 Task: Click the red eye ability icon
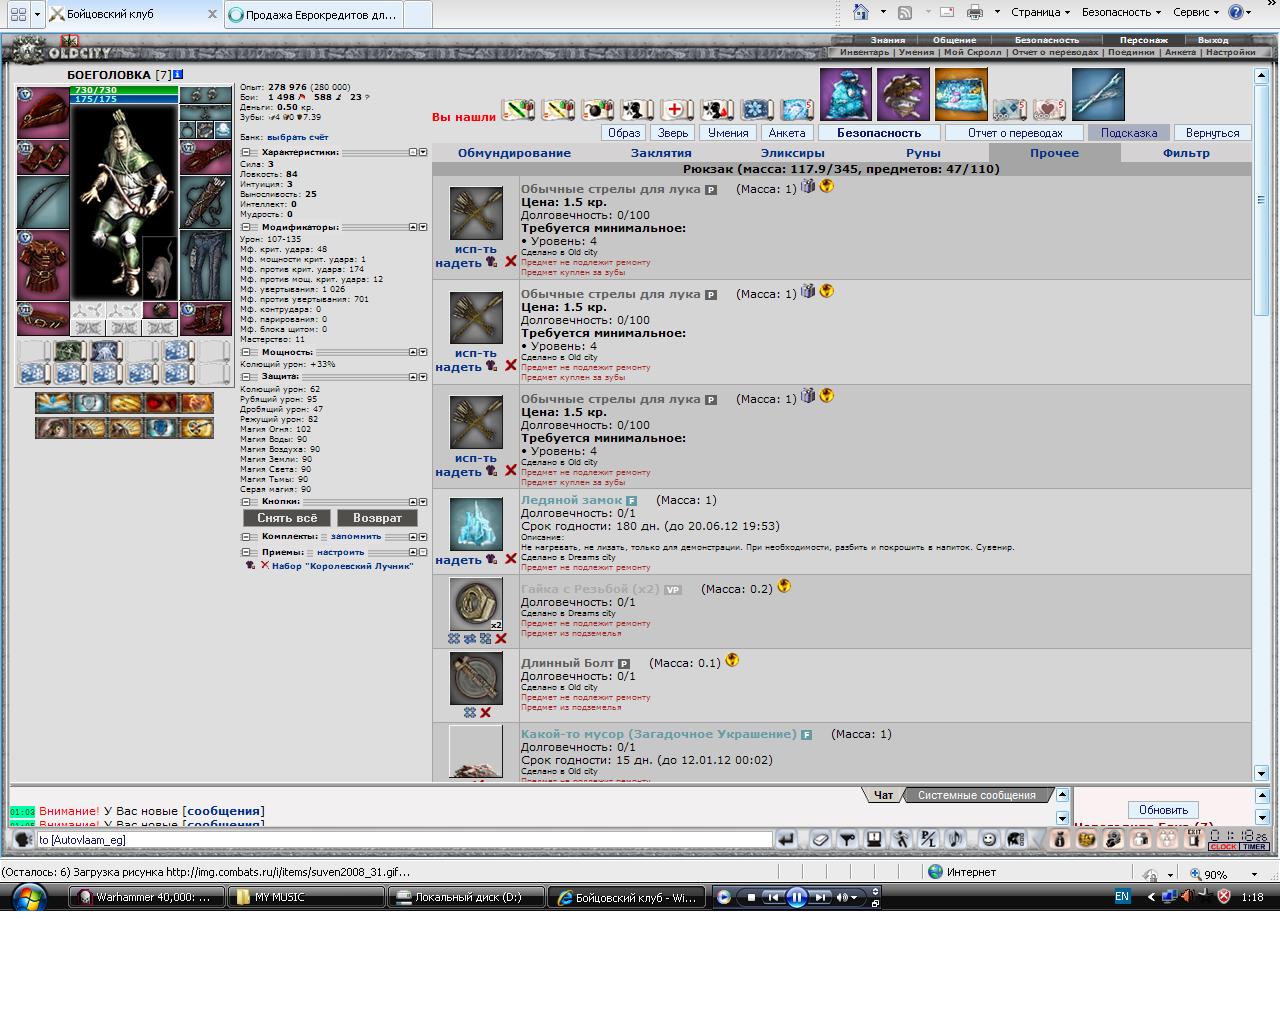tap(160, 403)
